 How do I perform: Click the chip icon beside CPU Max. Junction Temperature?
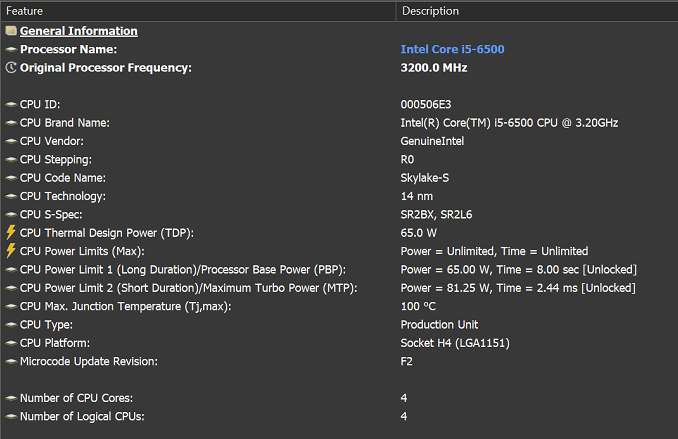point(11,306)
